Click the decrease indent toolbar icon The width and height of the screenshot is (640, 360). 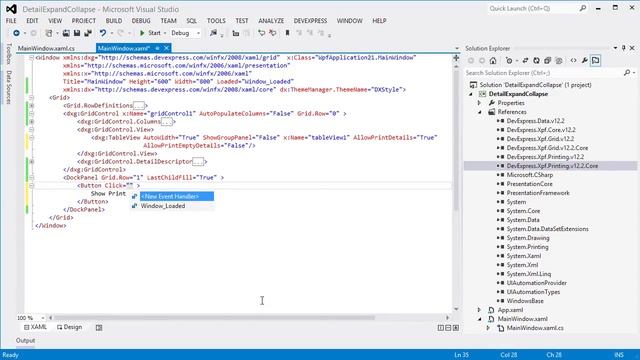262,33
